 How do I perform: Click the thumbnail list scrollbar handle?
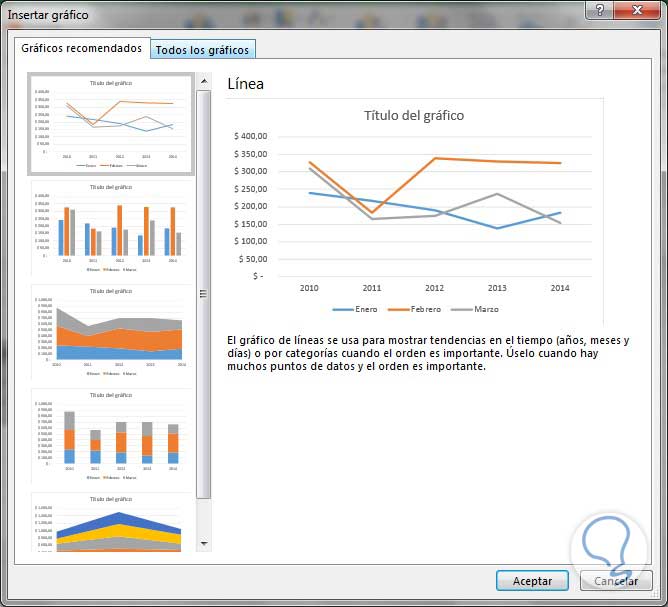click(204, 294)
